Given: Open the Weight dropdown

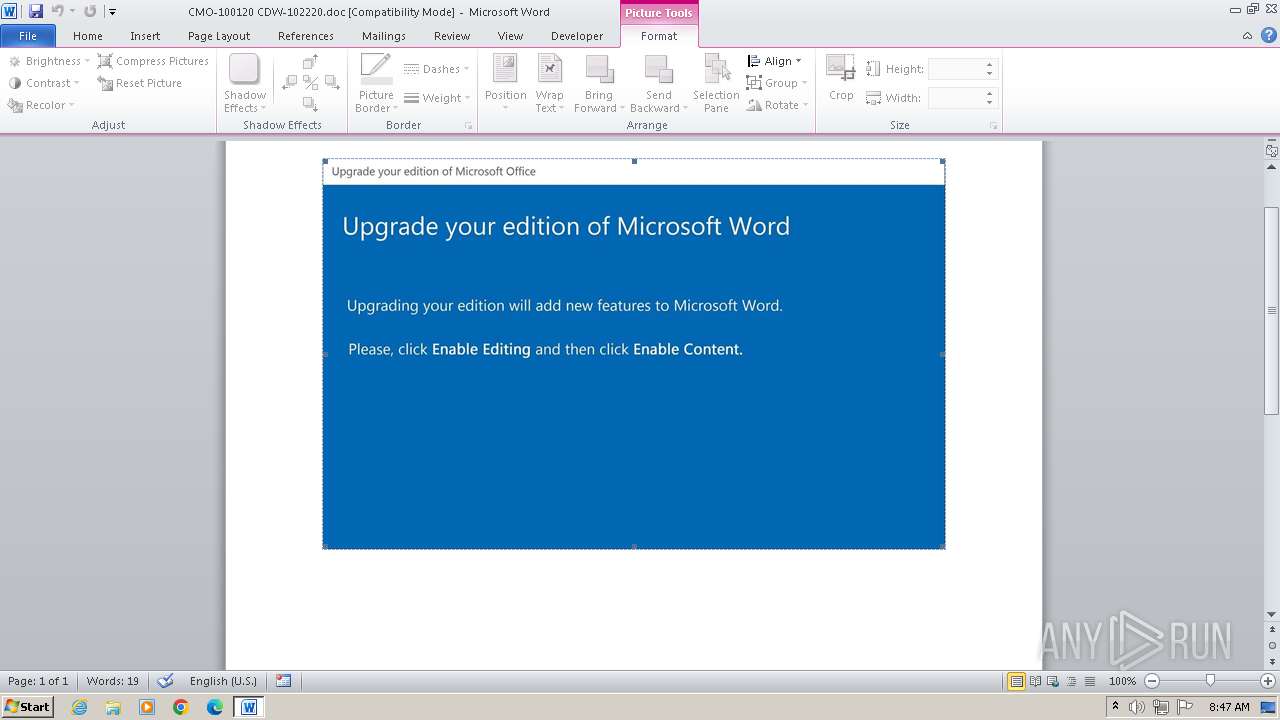Looking at the screenshot, I should pyautogui.click(x=436, y=98).
